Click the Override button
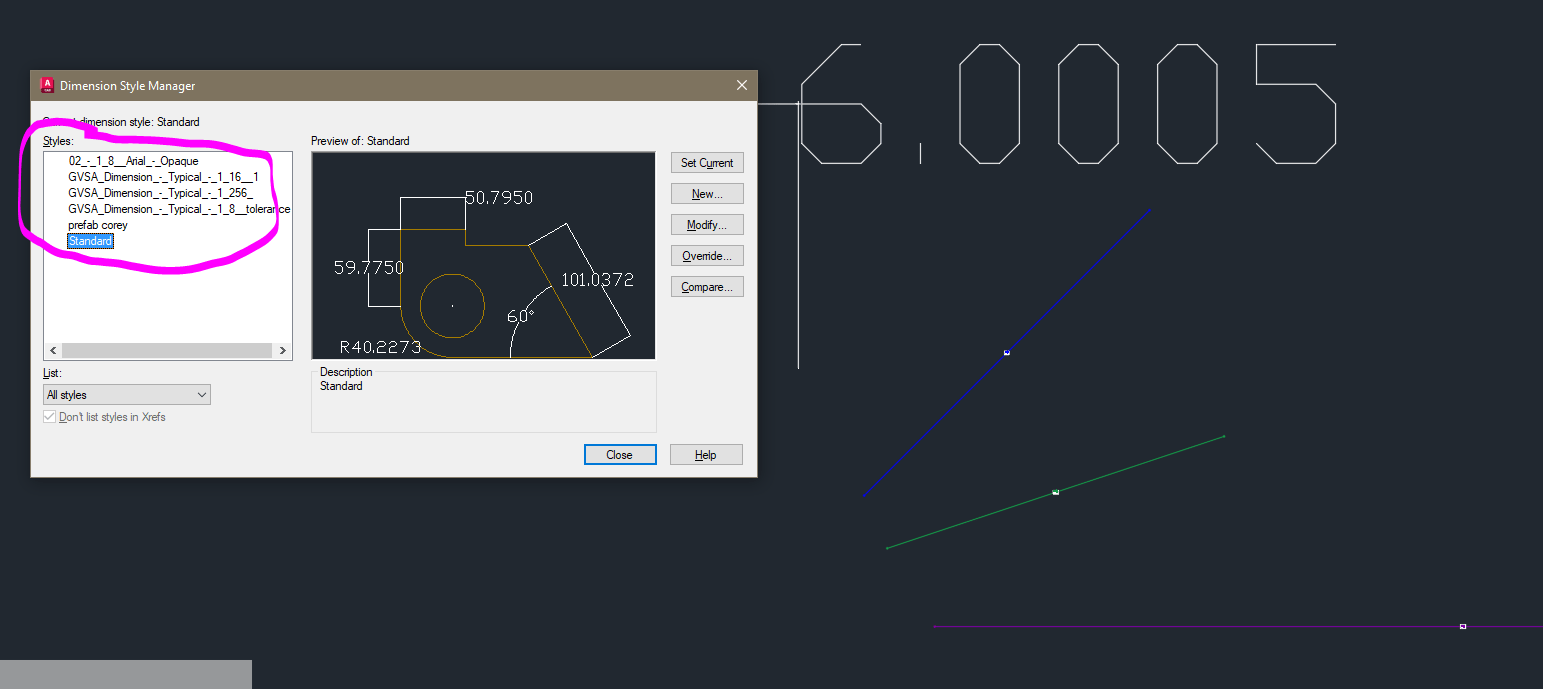This screenshot has width=1543, height=689. [707, 255]
